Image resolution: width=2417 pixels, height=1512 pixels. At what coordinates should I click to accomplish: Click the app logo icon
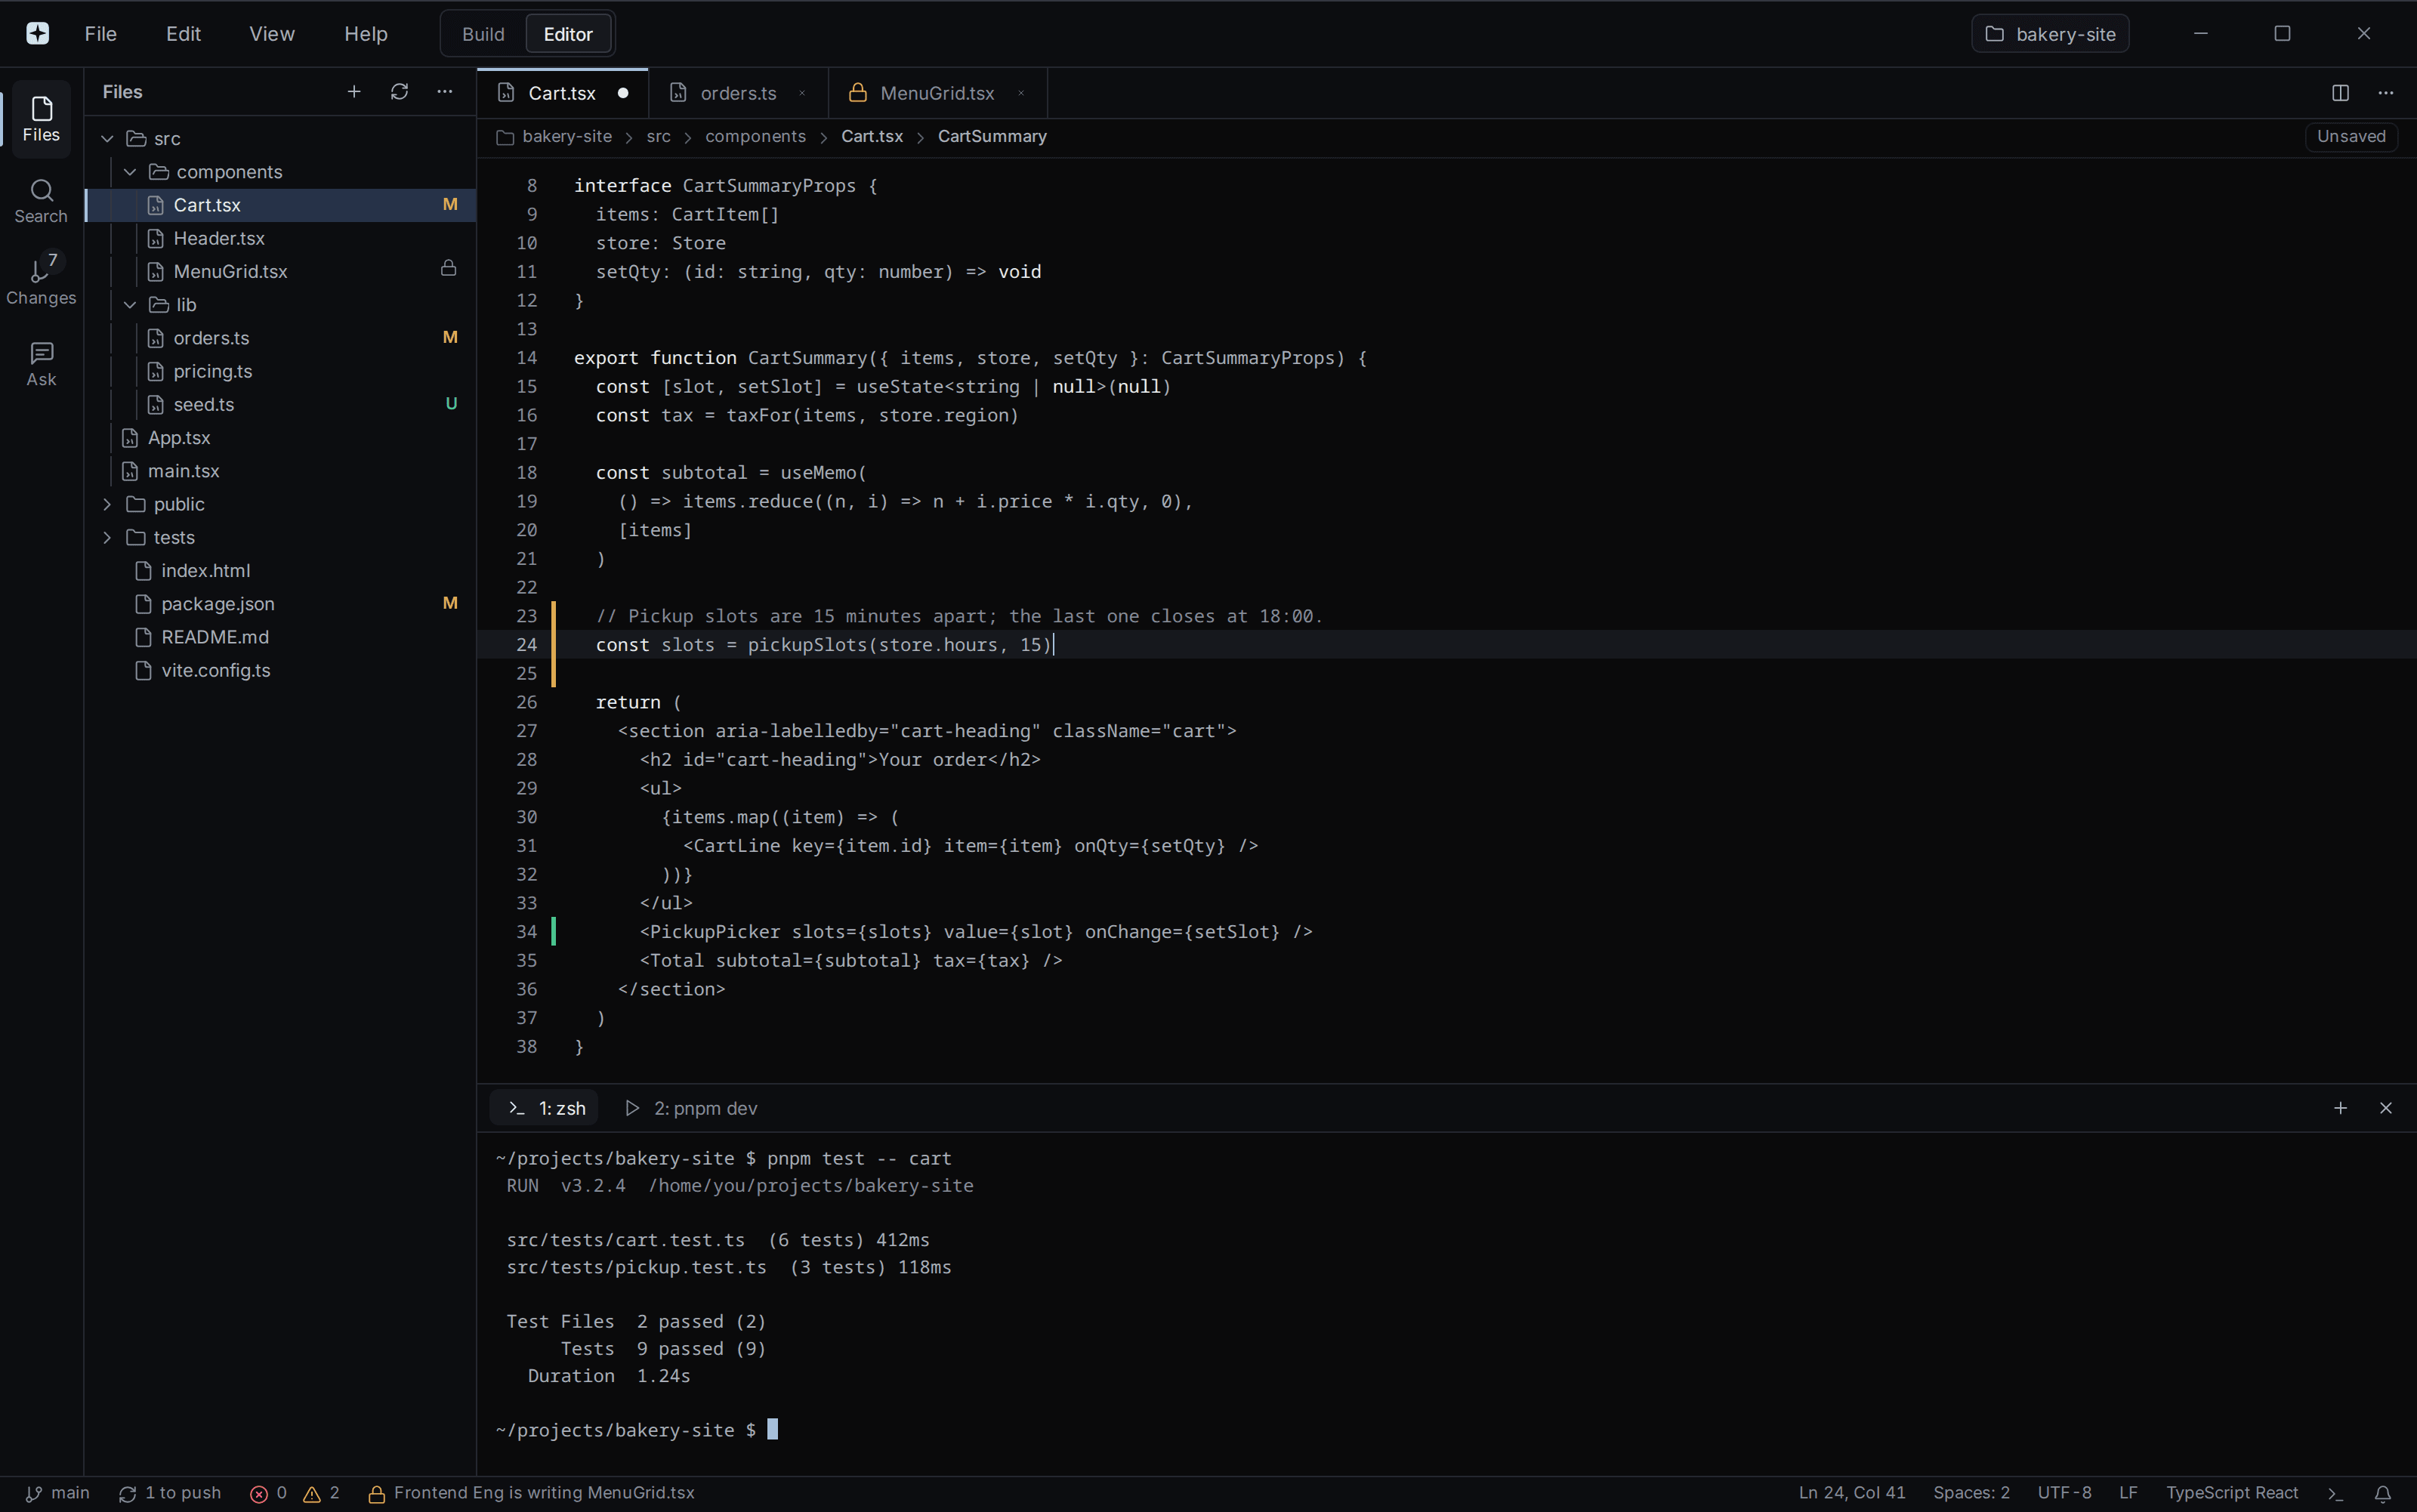click(x=38, y=34)
